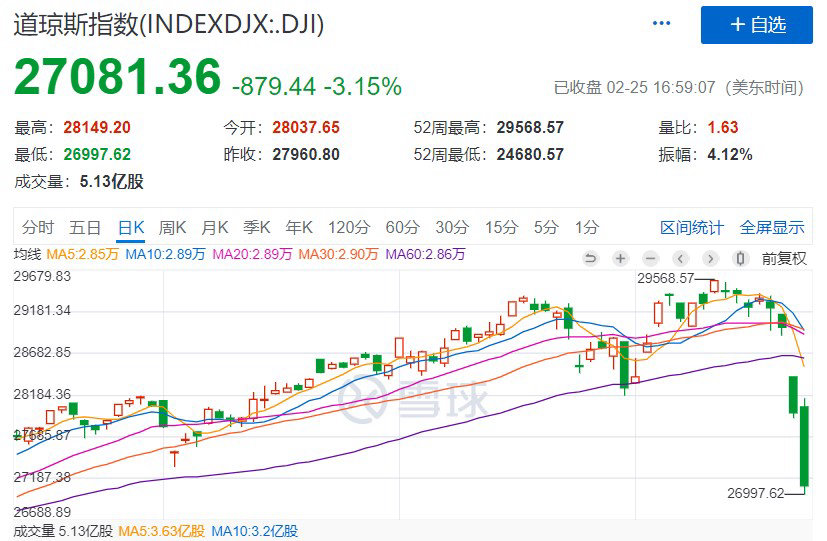
Task: Click the closing time 已收盘 02-25 16:59:07
Action: 634,88
